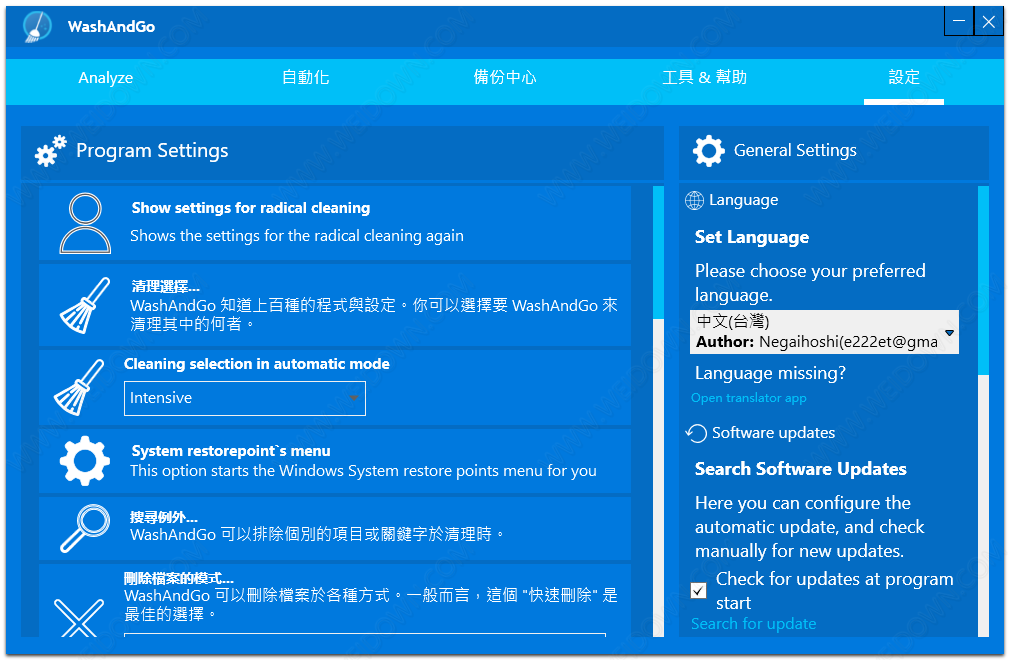Close the WashAndGo window

pos(989,22)
